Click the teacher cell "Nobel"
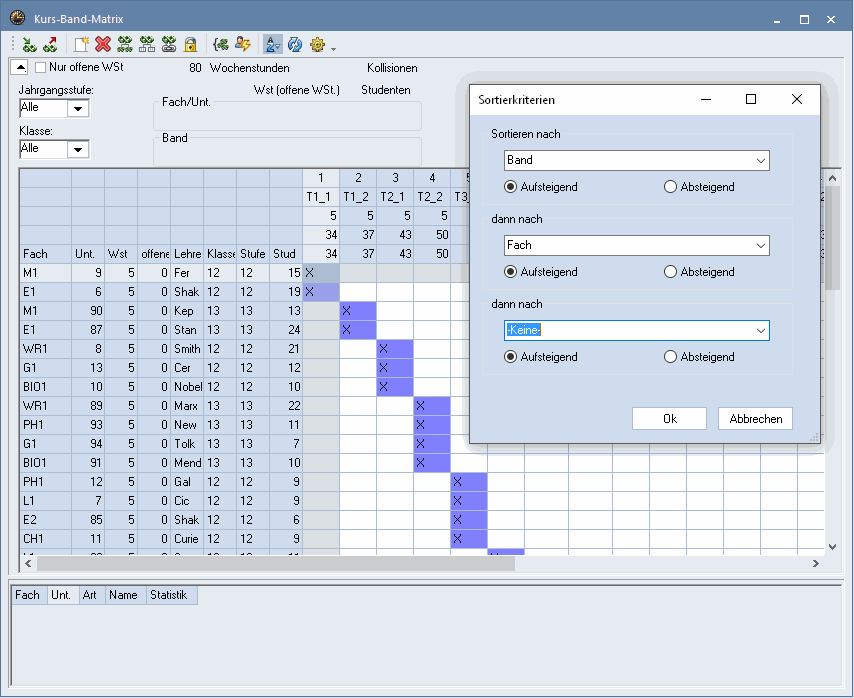 click(x=187, y=387)
